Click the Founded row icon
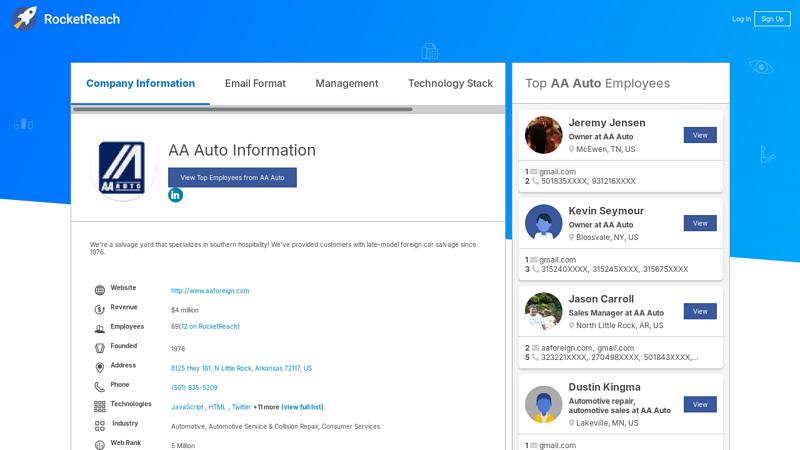 click(x=99, y=348)
